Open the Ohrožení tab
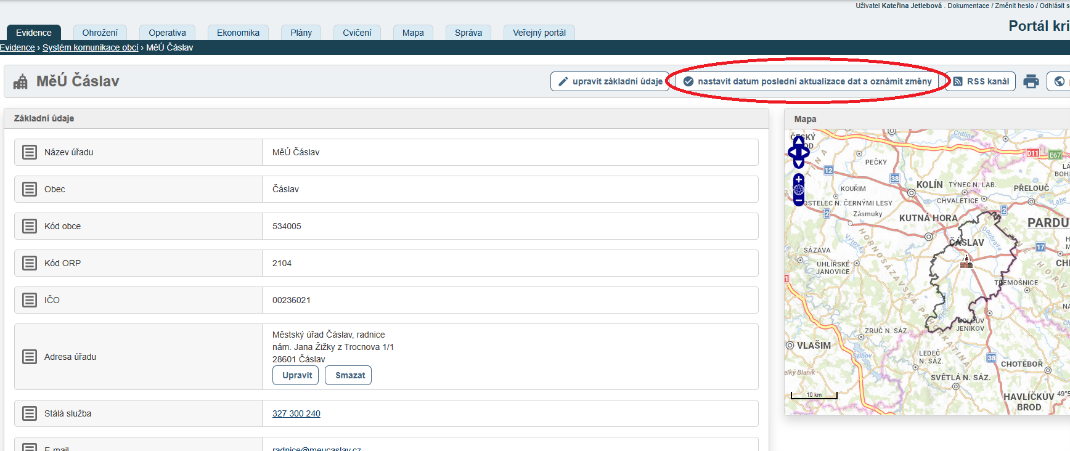 click(x=98, y=33)
